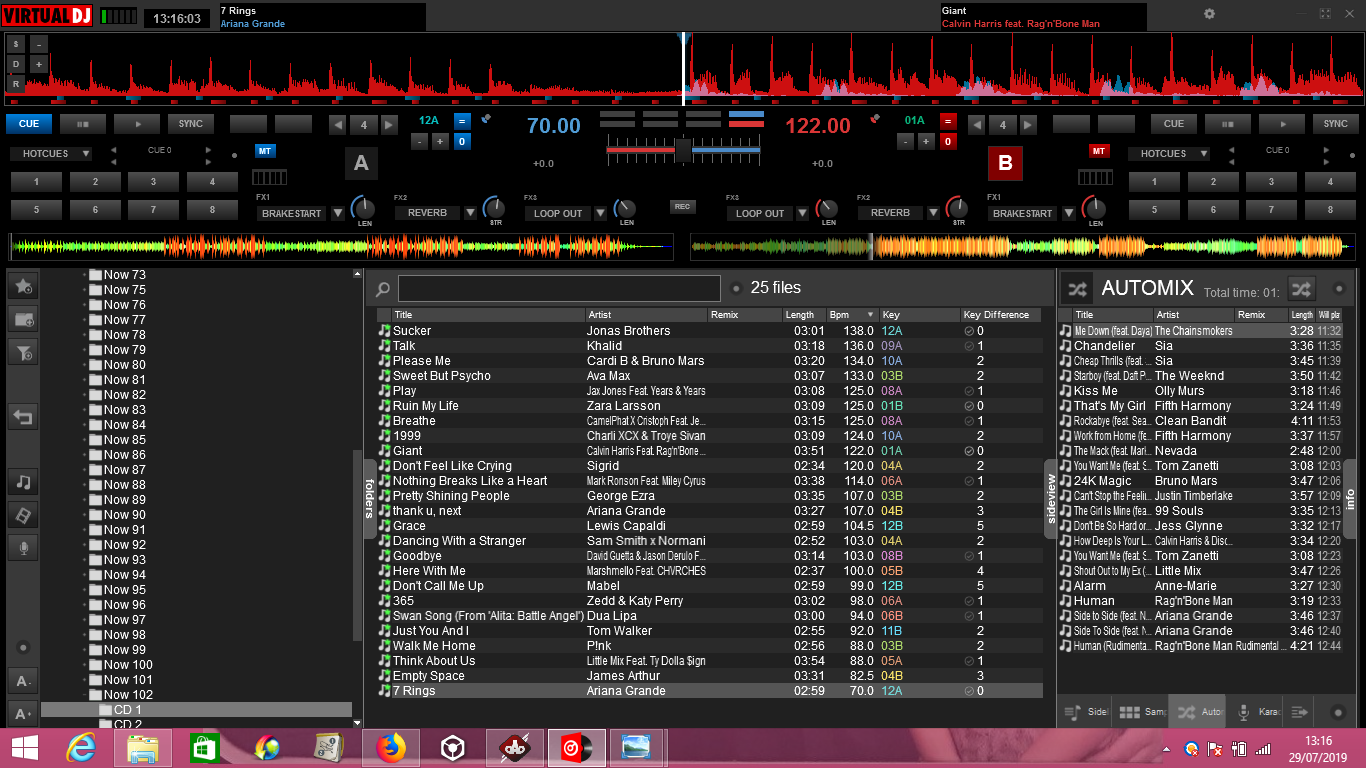
Task: Click deck B CUE button
Action: click(x=1174, y=124)
